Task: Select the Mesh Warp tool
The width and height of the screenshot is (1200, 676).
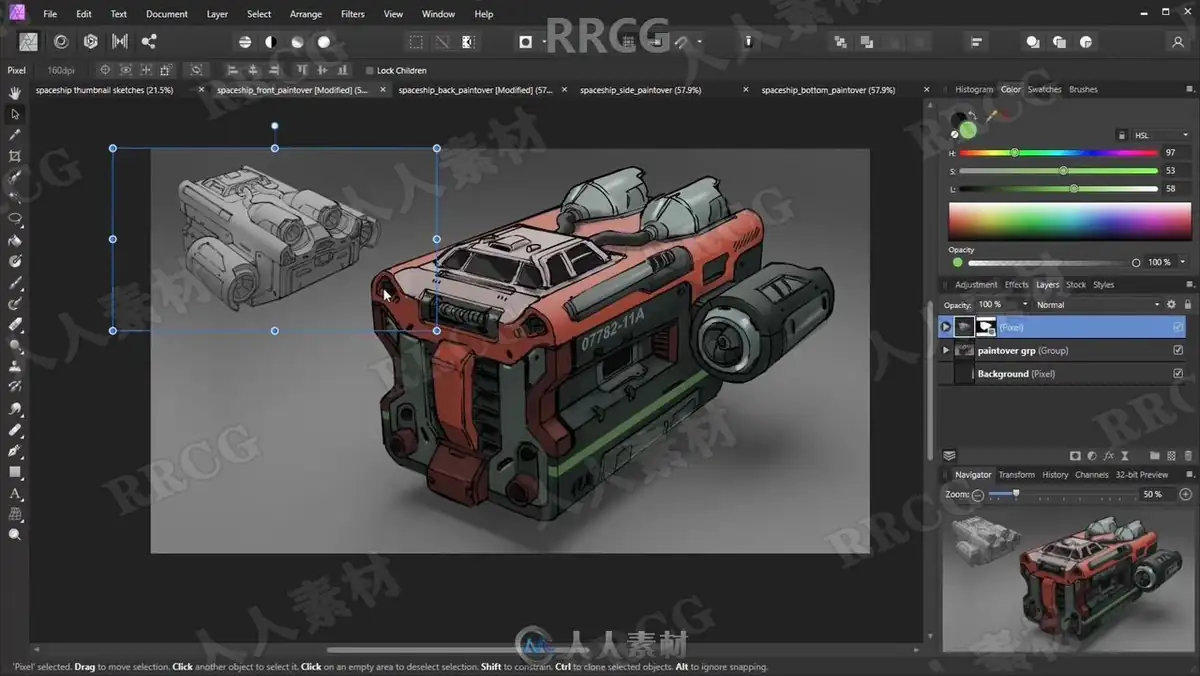Action: (x=15, y=514)
